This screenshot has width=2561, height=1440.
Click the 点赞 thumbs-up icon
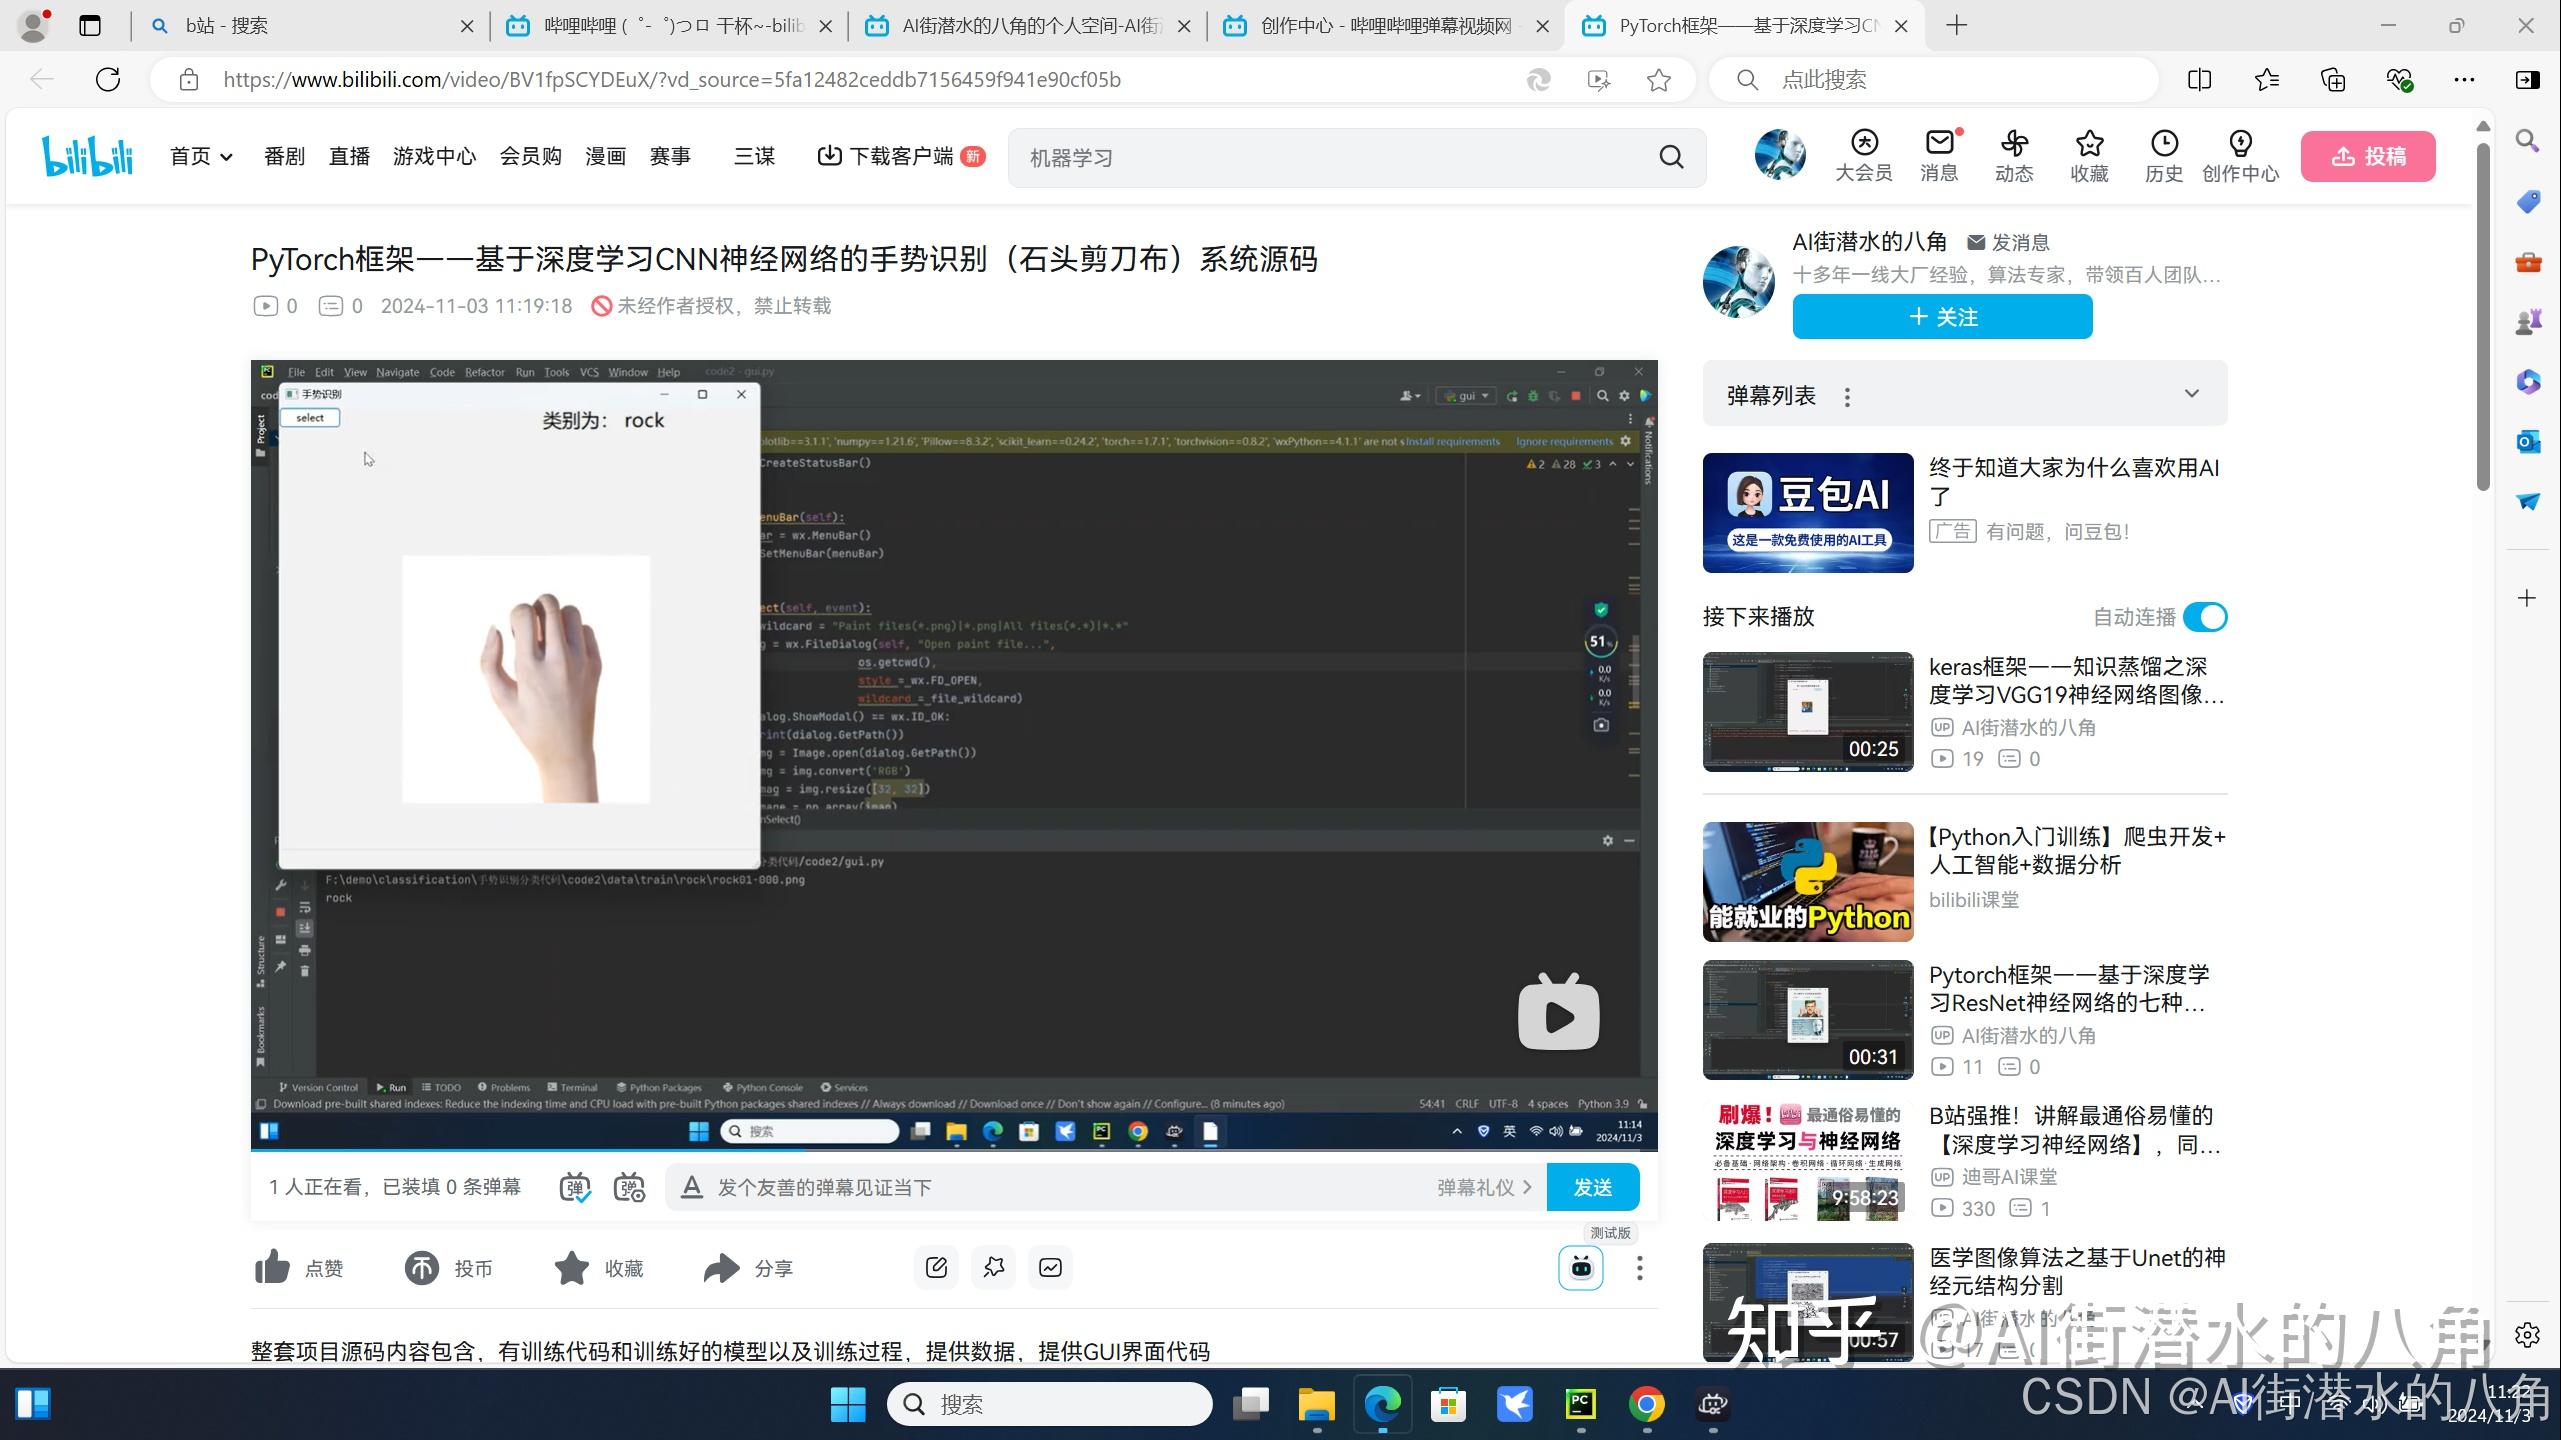click(272, 1267)
